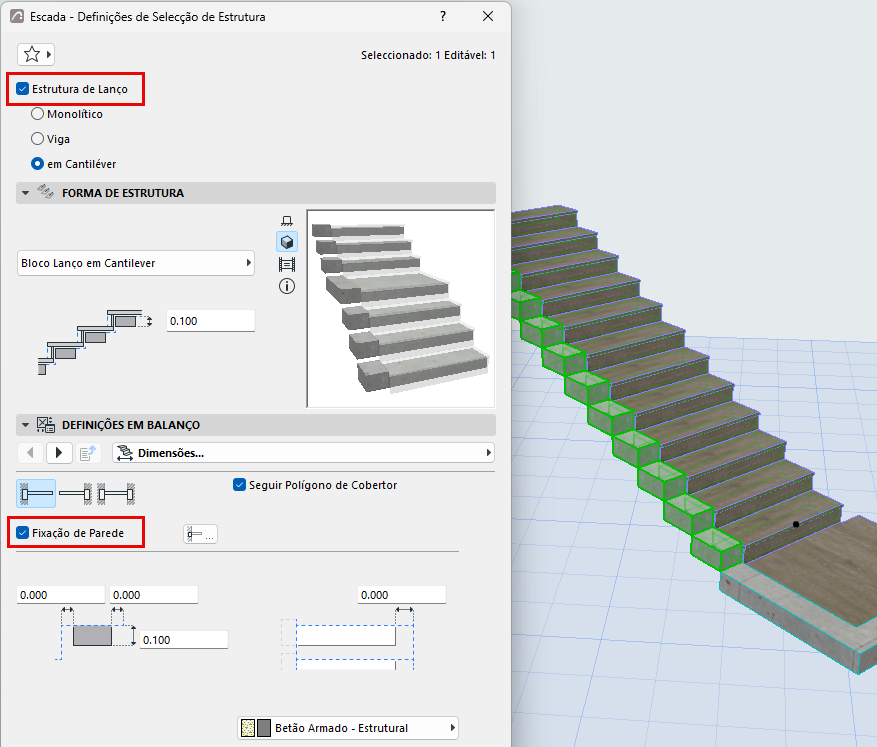This screenshot has height=747, width=877.
Task: Edit step thickness field 0.100 near diagram
Action: (x=211, y=321)
